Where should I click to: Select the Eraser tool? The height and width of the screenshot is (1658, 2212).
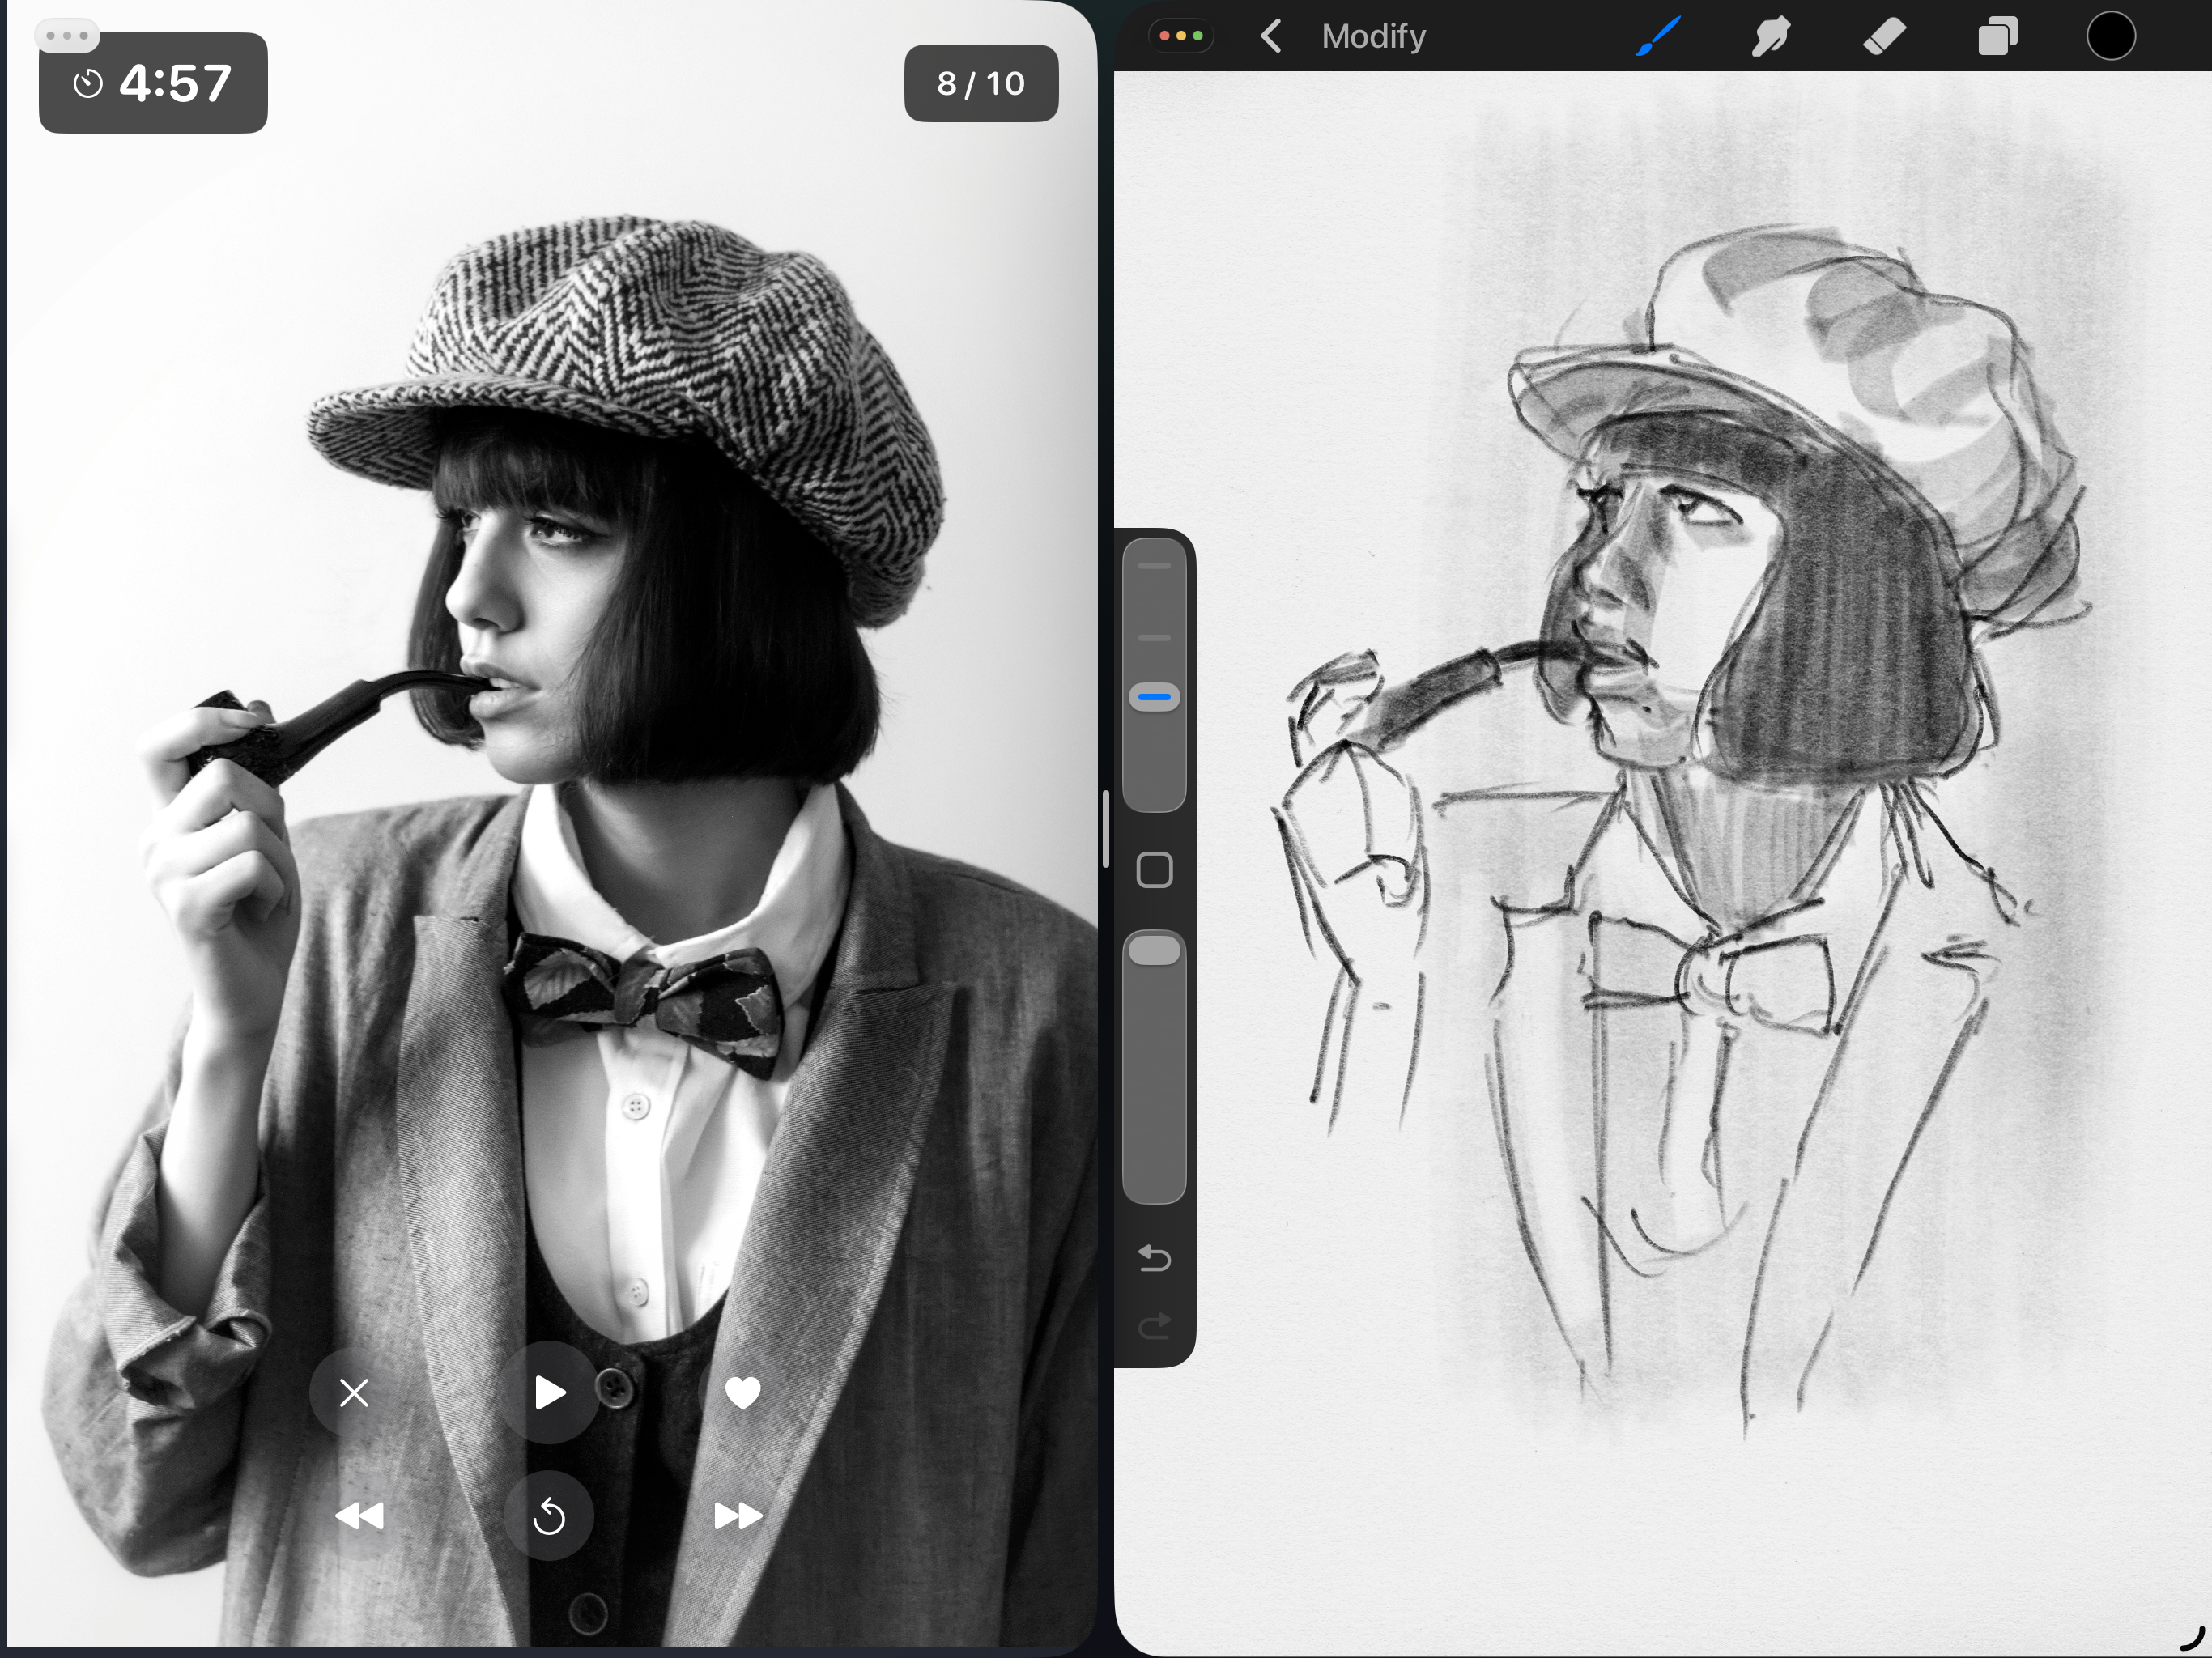pyautogui.click(x=1886, y=36)
